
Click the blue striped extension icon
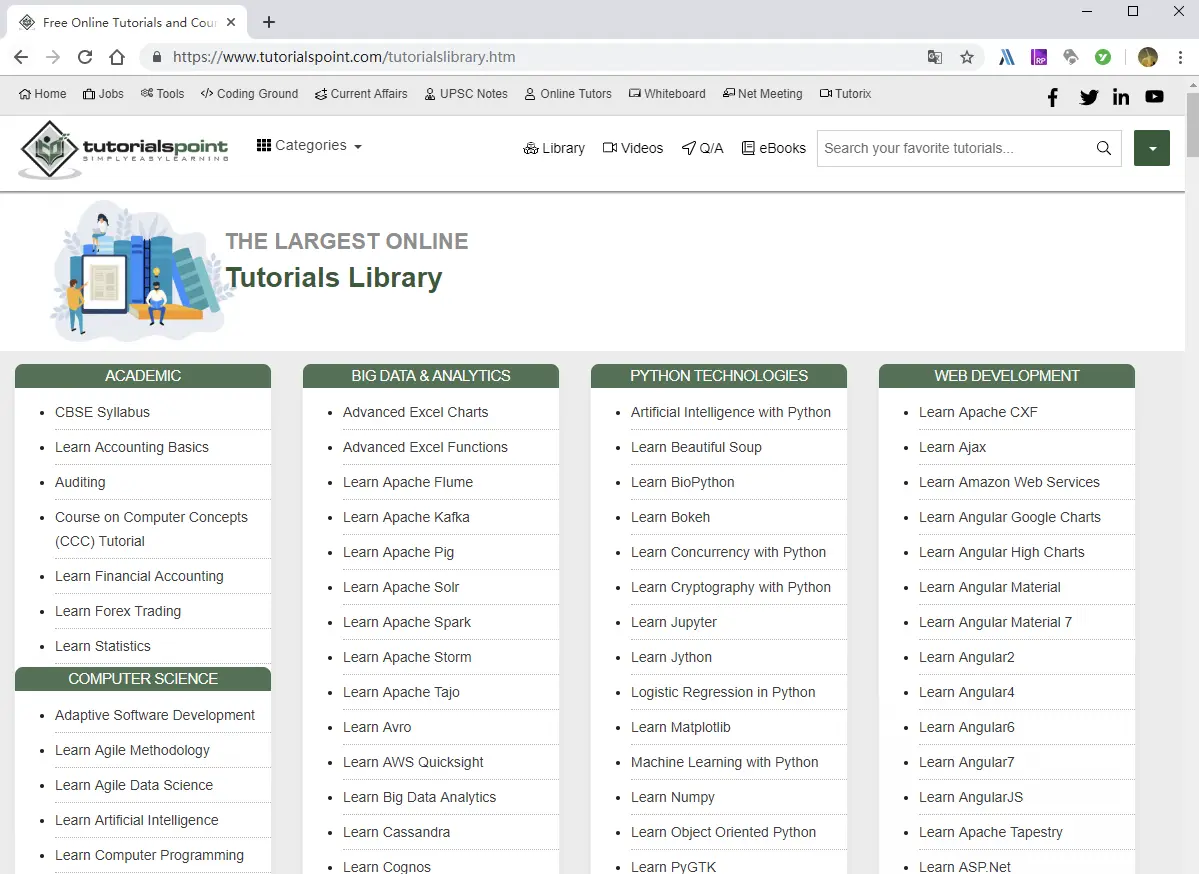coord(1007,57)
